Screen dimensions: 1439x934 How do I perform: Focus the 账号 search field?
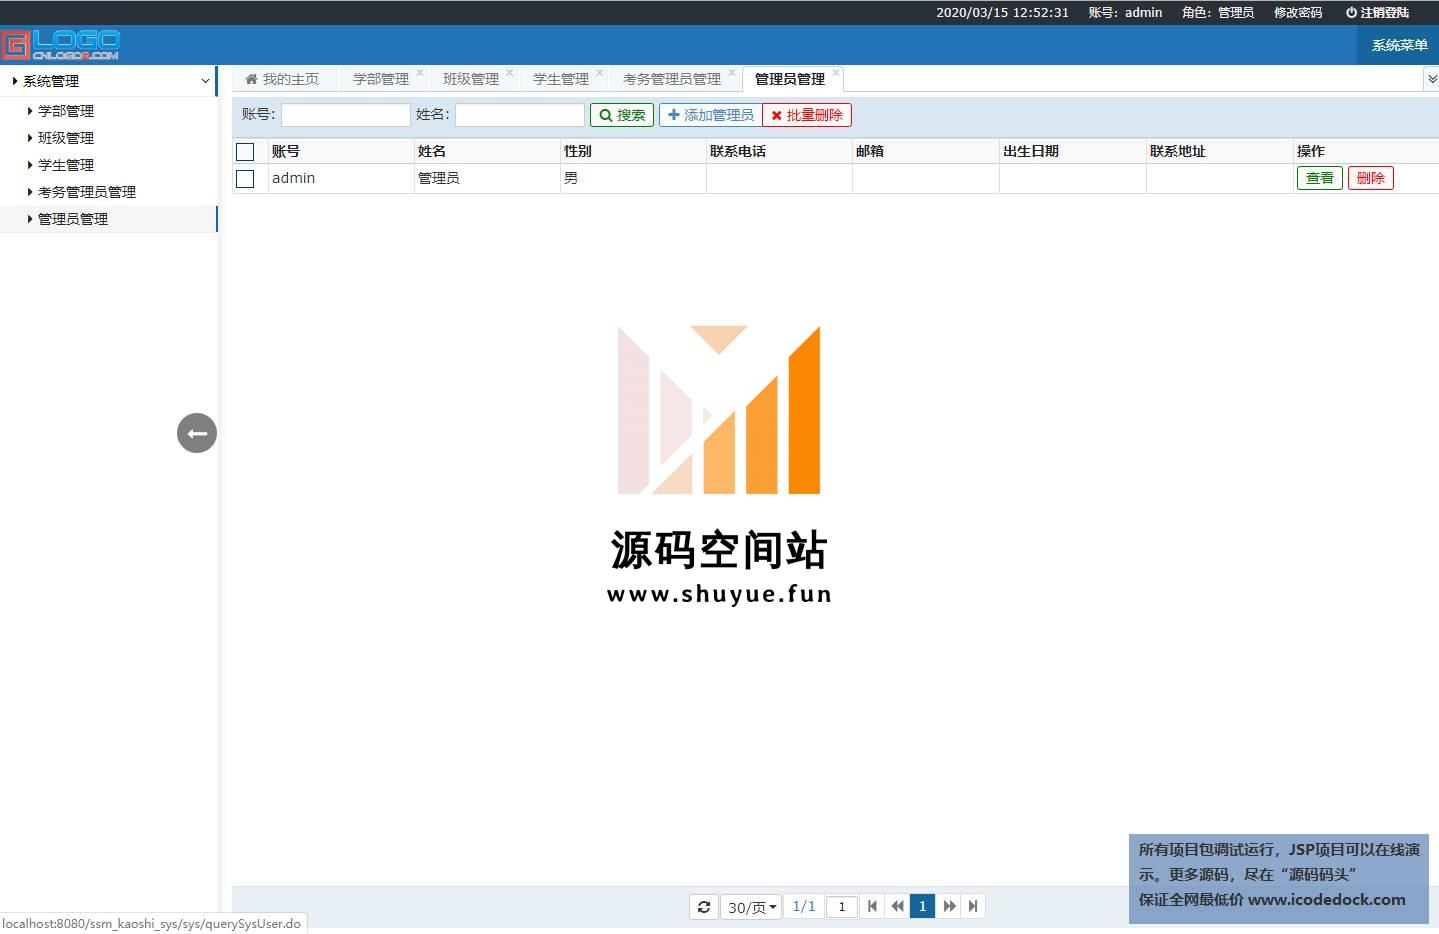[x=346, y=115]
